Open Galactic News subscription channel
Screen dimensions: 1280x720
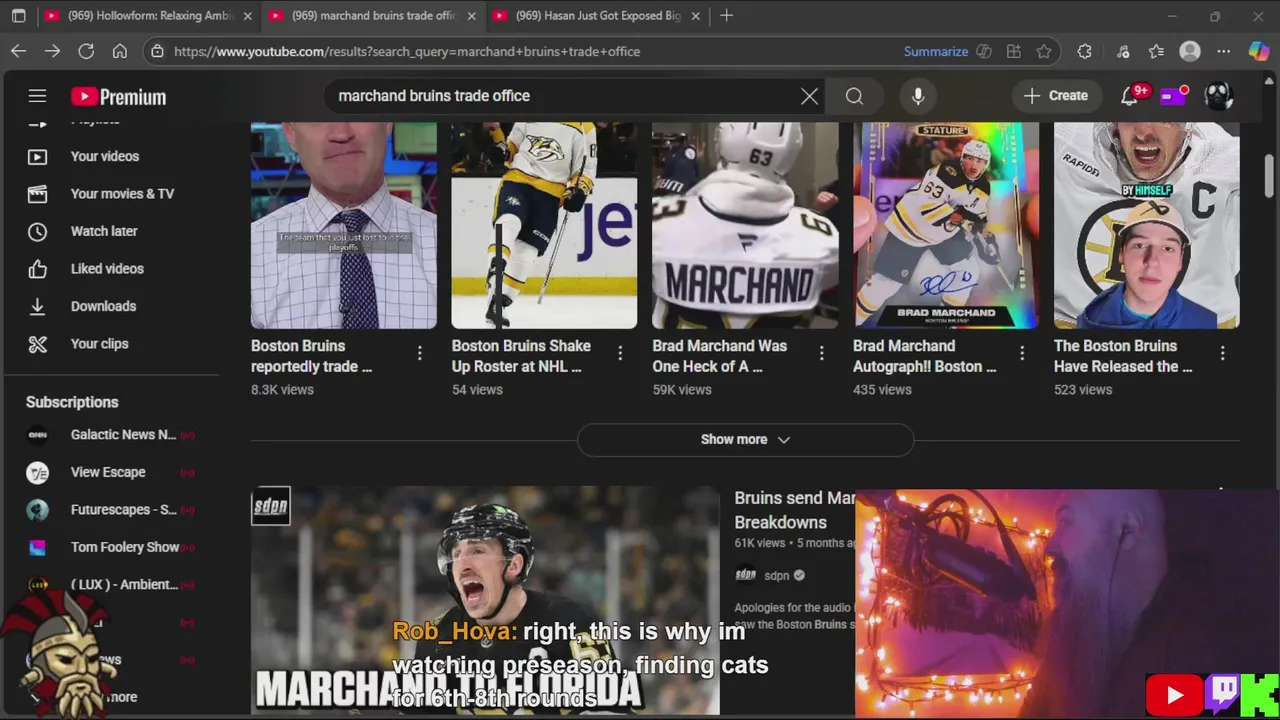pyautogui.click(x=110, y=435)
